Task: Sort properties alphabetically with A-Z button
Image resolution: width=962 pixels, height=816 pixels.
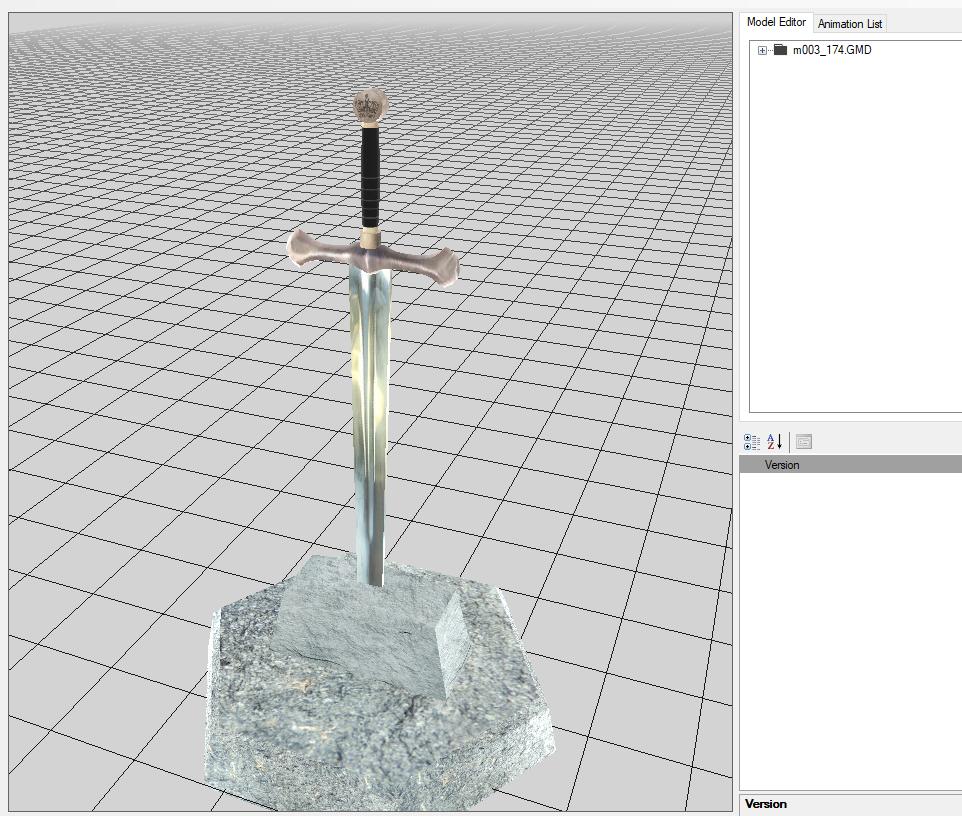Action: (x=775, y=442)
